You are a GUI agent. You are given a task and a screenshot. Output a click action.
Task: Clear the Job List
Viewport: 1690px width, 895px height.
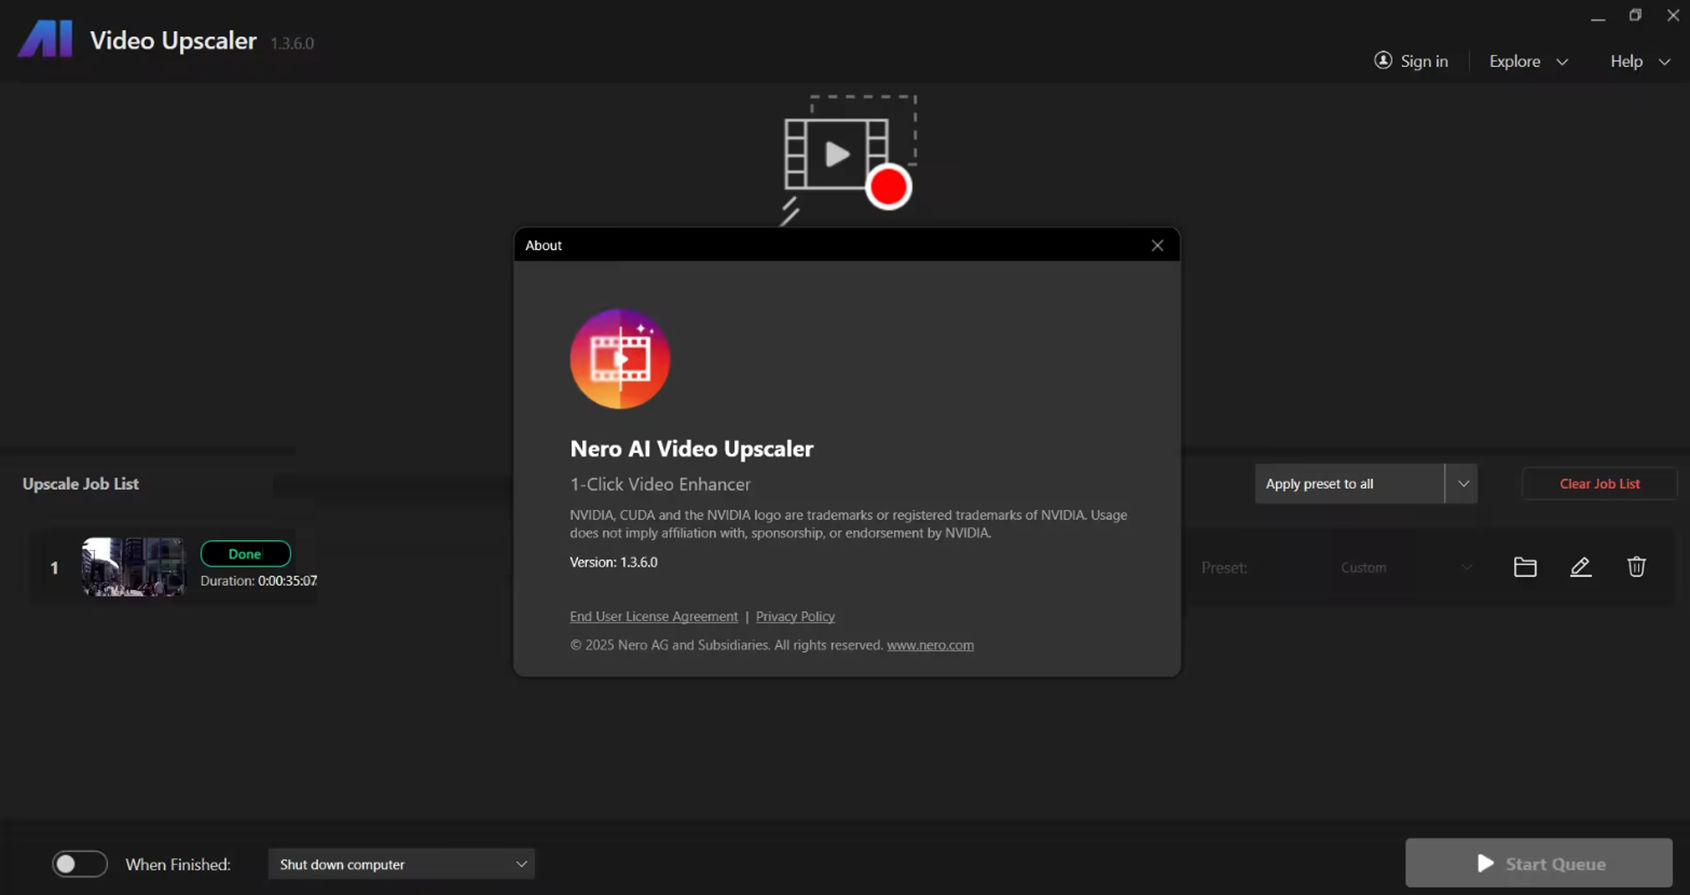coord(1599,483)
